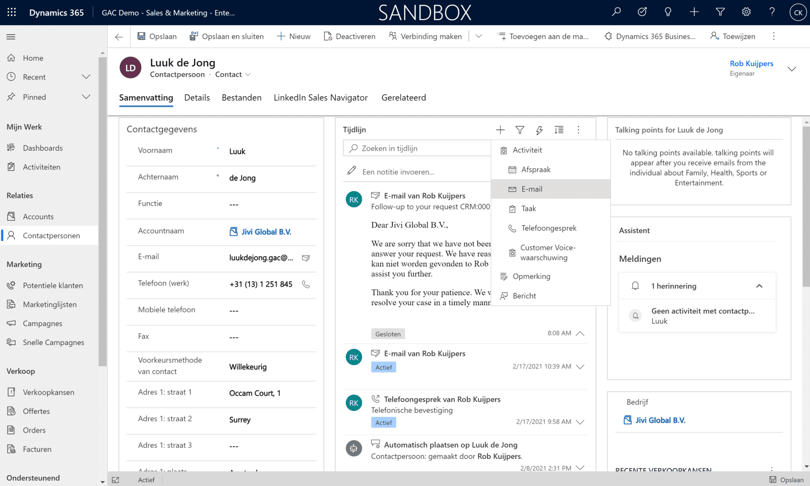Select Taak from the activity menu
Screen dimensions: 810x486
pyautogui.click(x=551, y=209)
